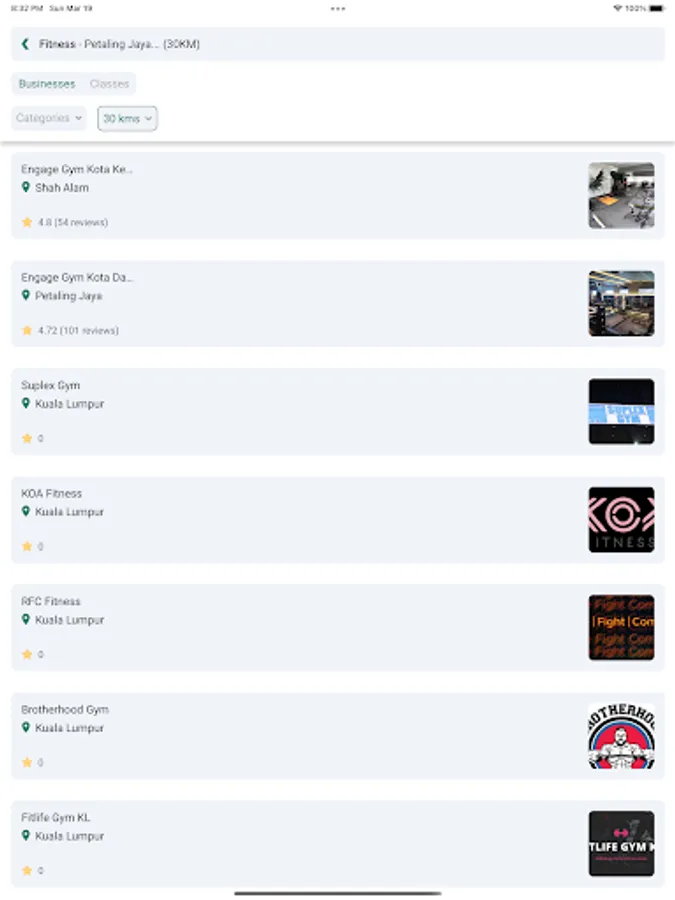View the Fitlife Gym KL thumbnail
675x900 pixels.
(621, 843)
